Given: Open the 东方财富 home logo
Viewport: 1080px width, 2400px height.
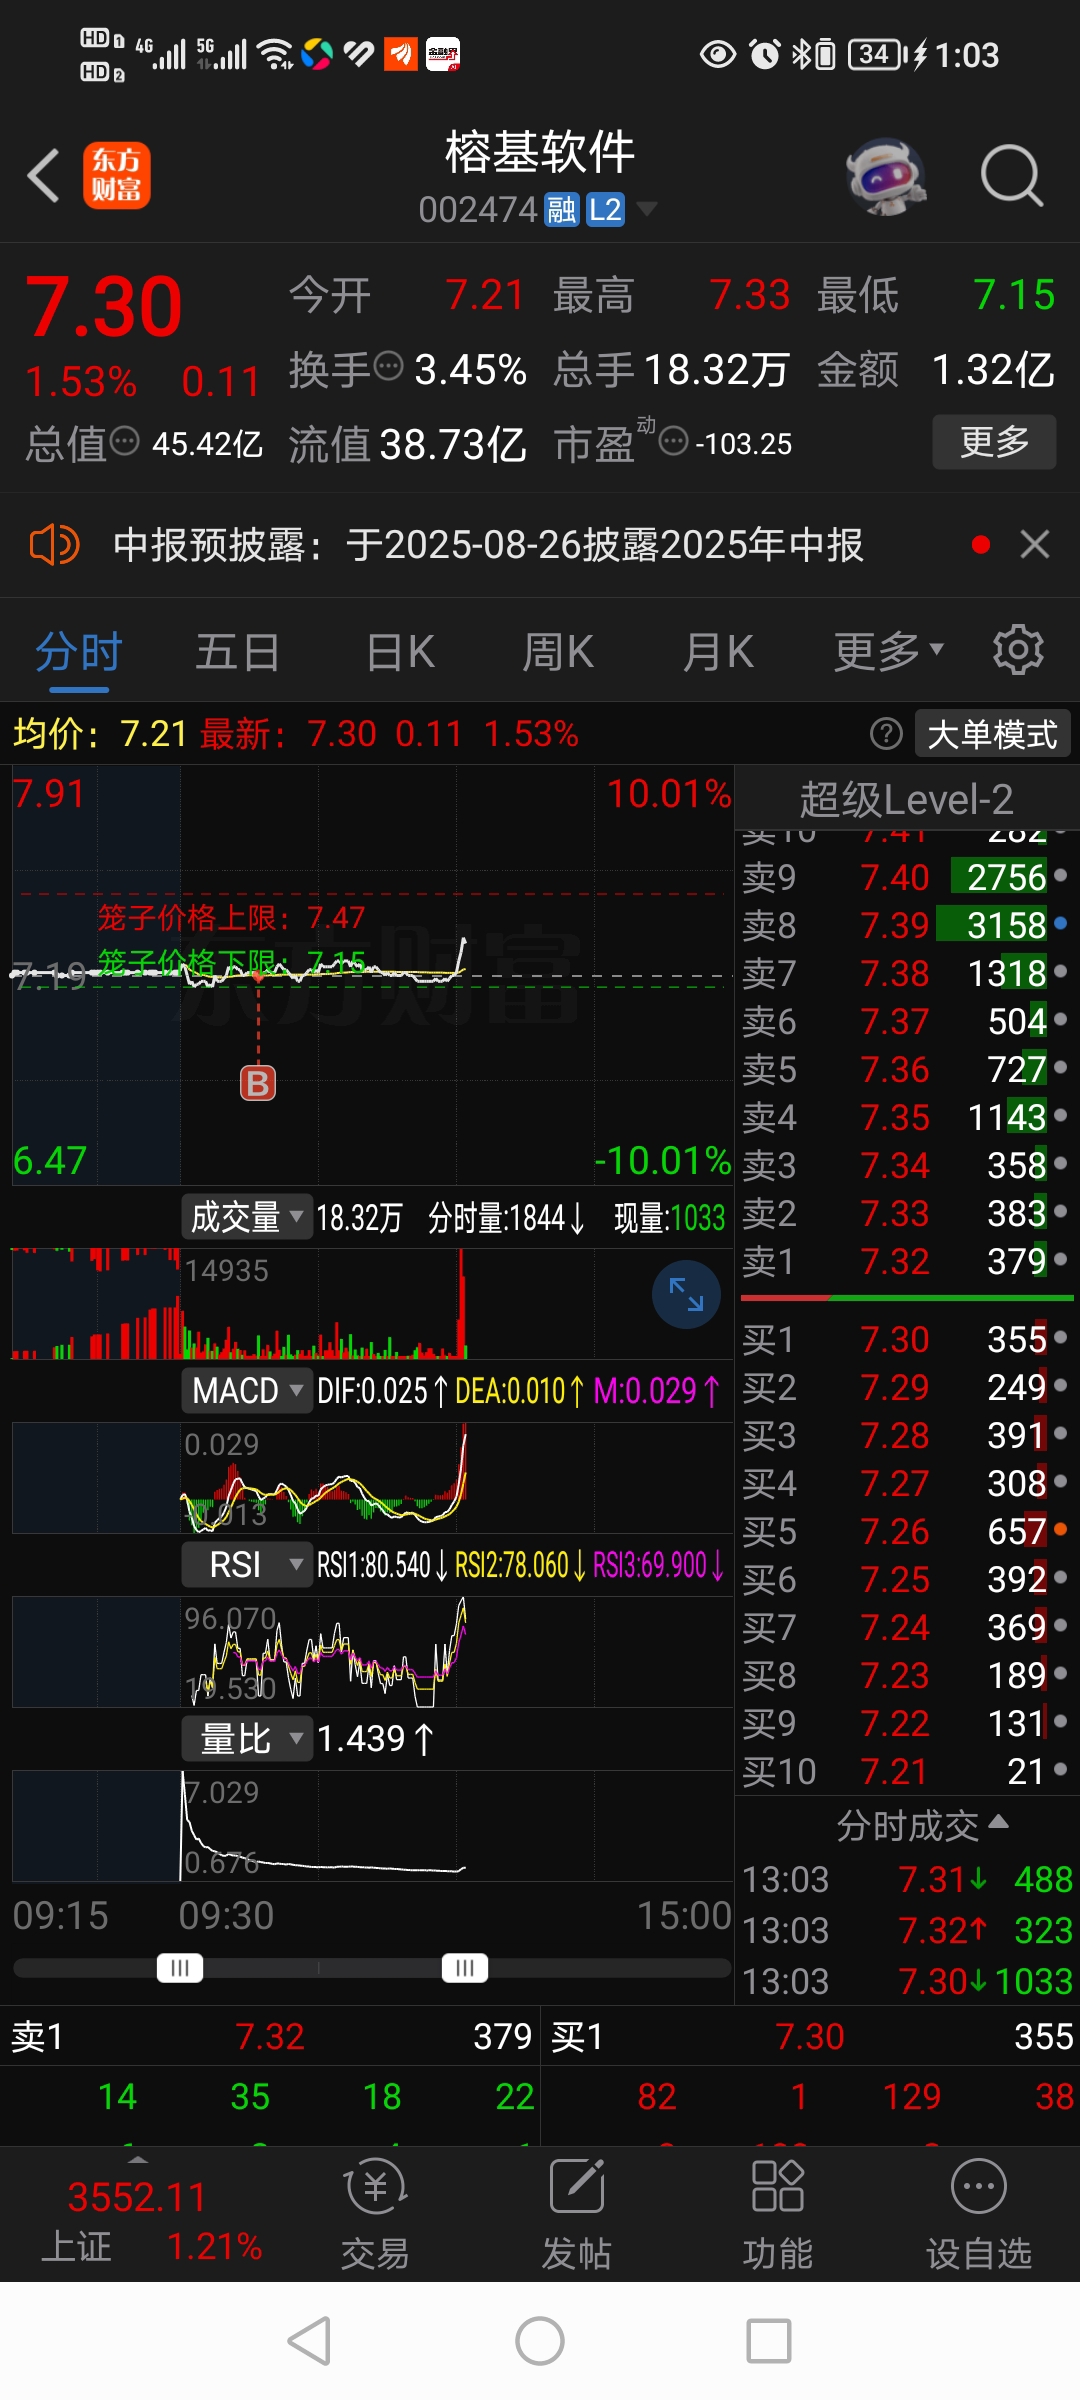Looking at the screenshot, I should tap(117, 176).
